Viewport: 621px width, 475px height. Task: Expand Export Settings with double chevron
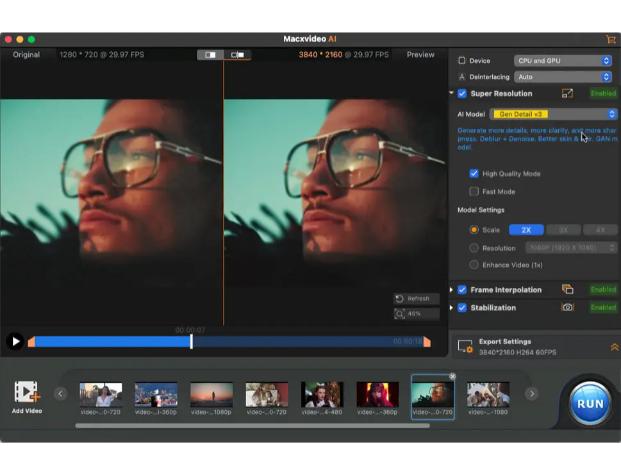pyautogui.click(x=614, y=347)
